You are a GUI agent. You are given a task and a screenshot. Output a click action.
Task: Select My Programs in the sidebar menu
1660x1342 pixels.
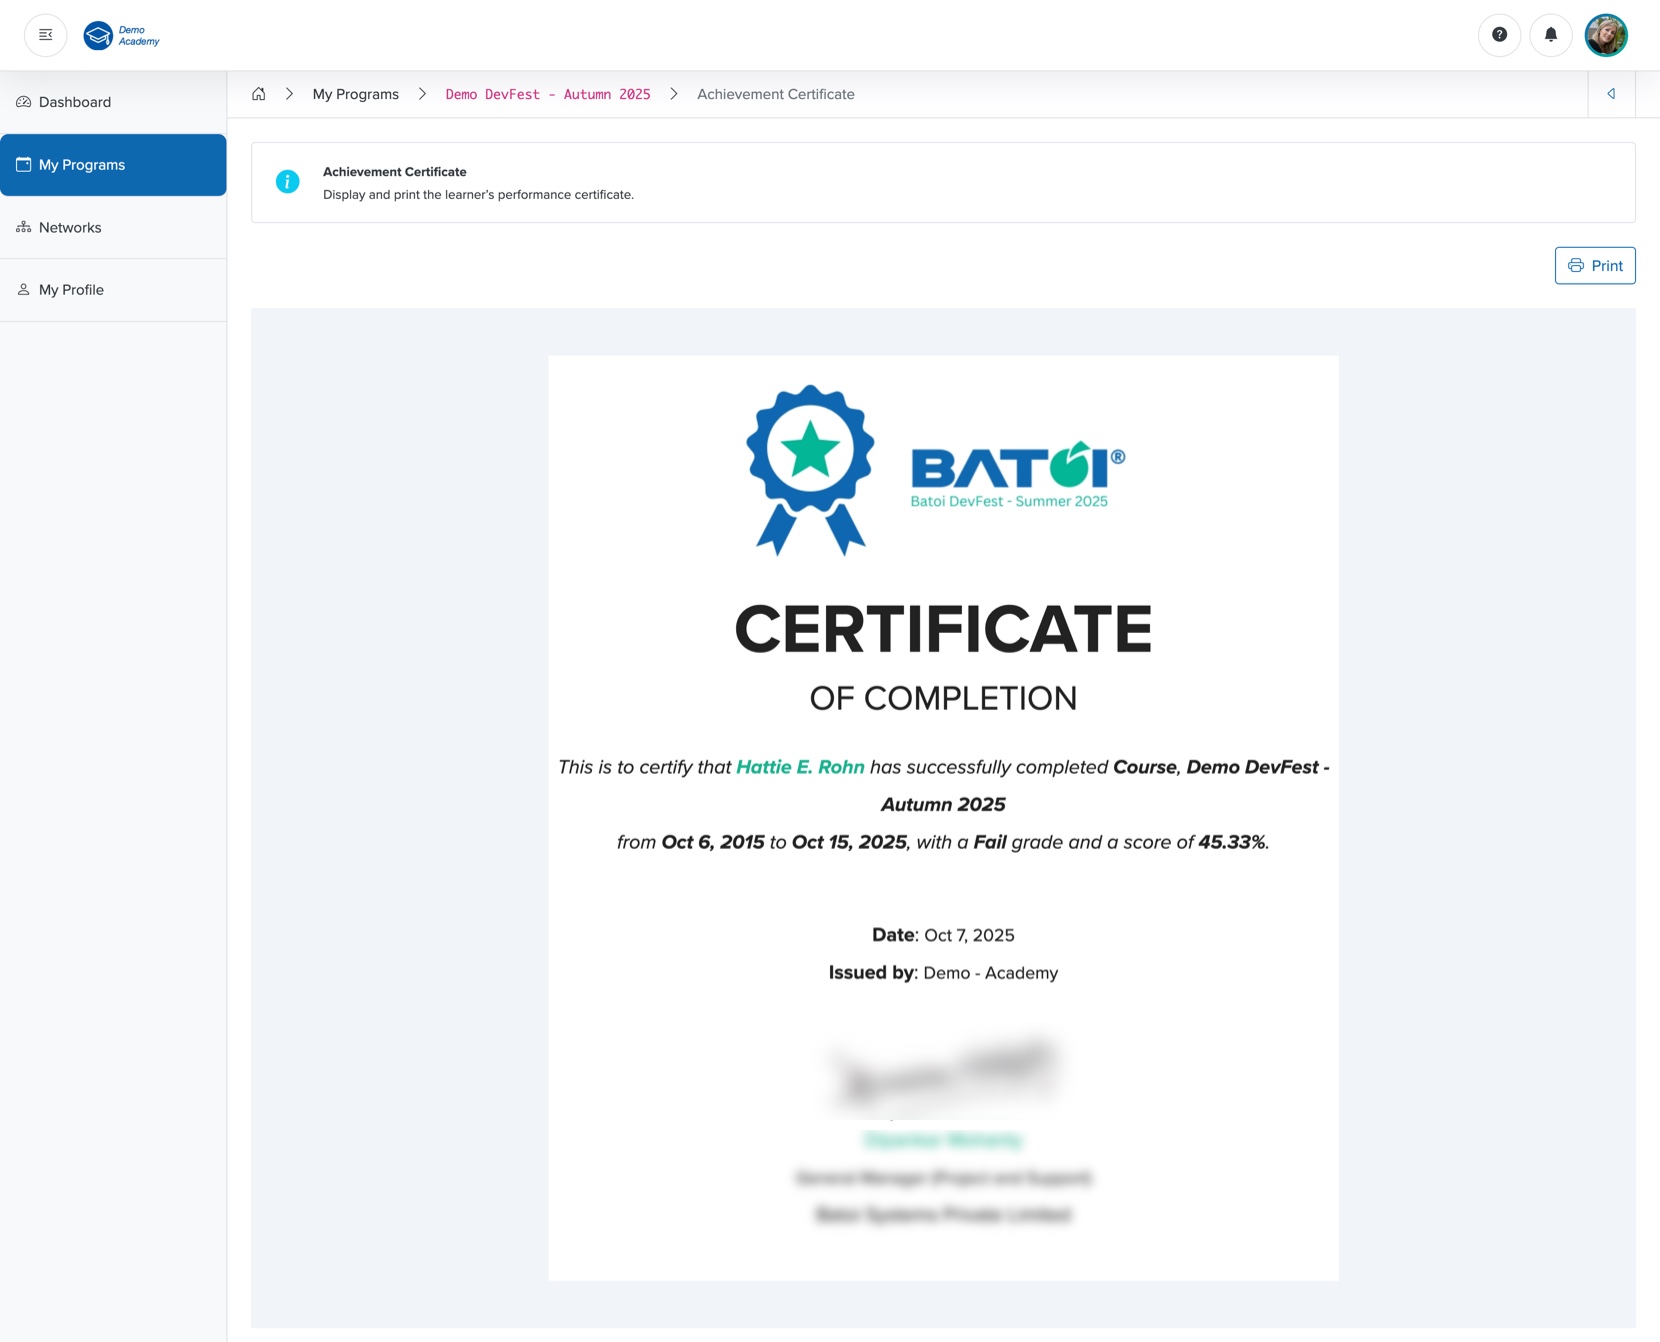[80, 164]
